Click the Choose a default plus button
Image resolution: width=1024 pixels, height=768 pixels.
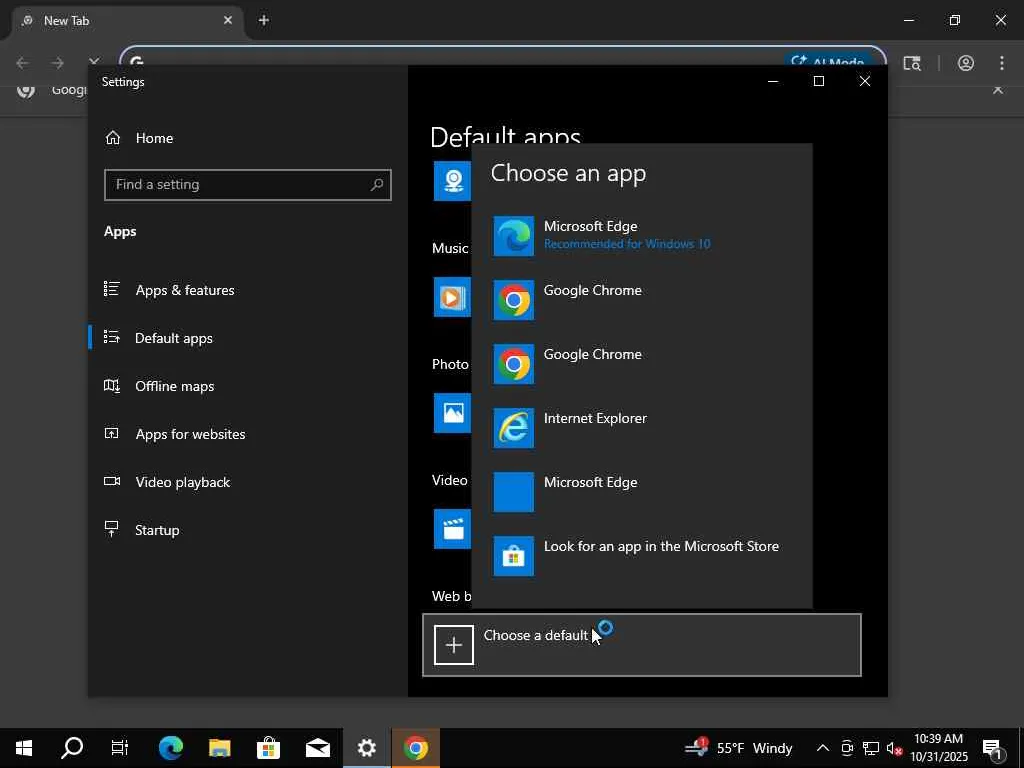coord(454,645)
